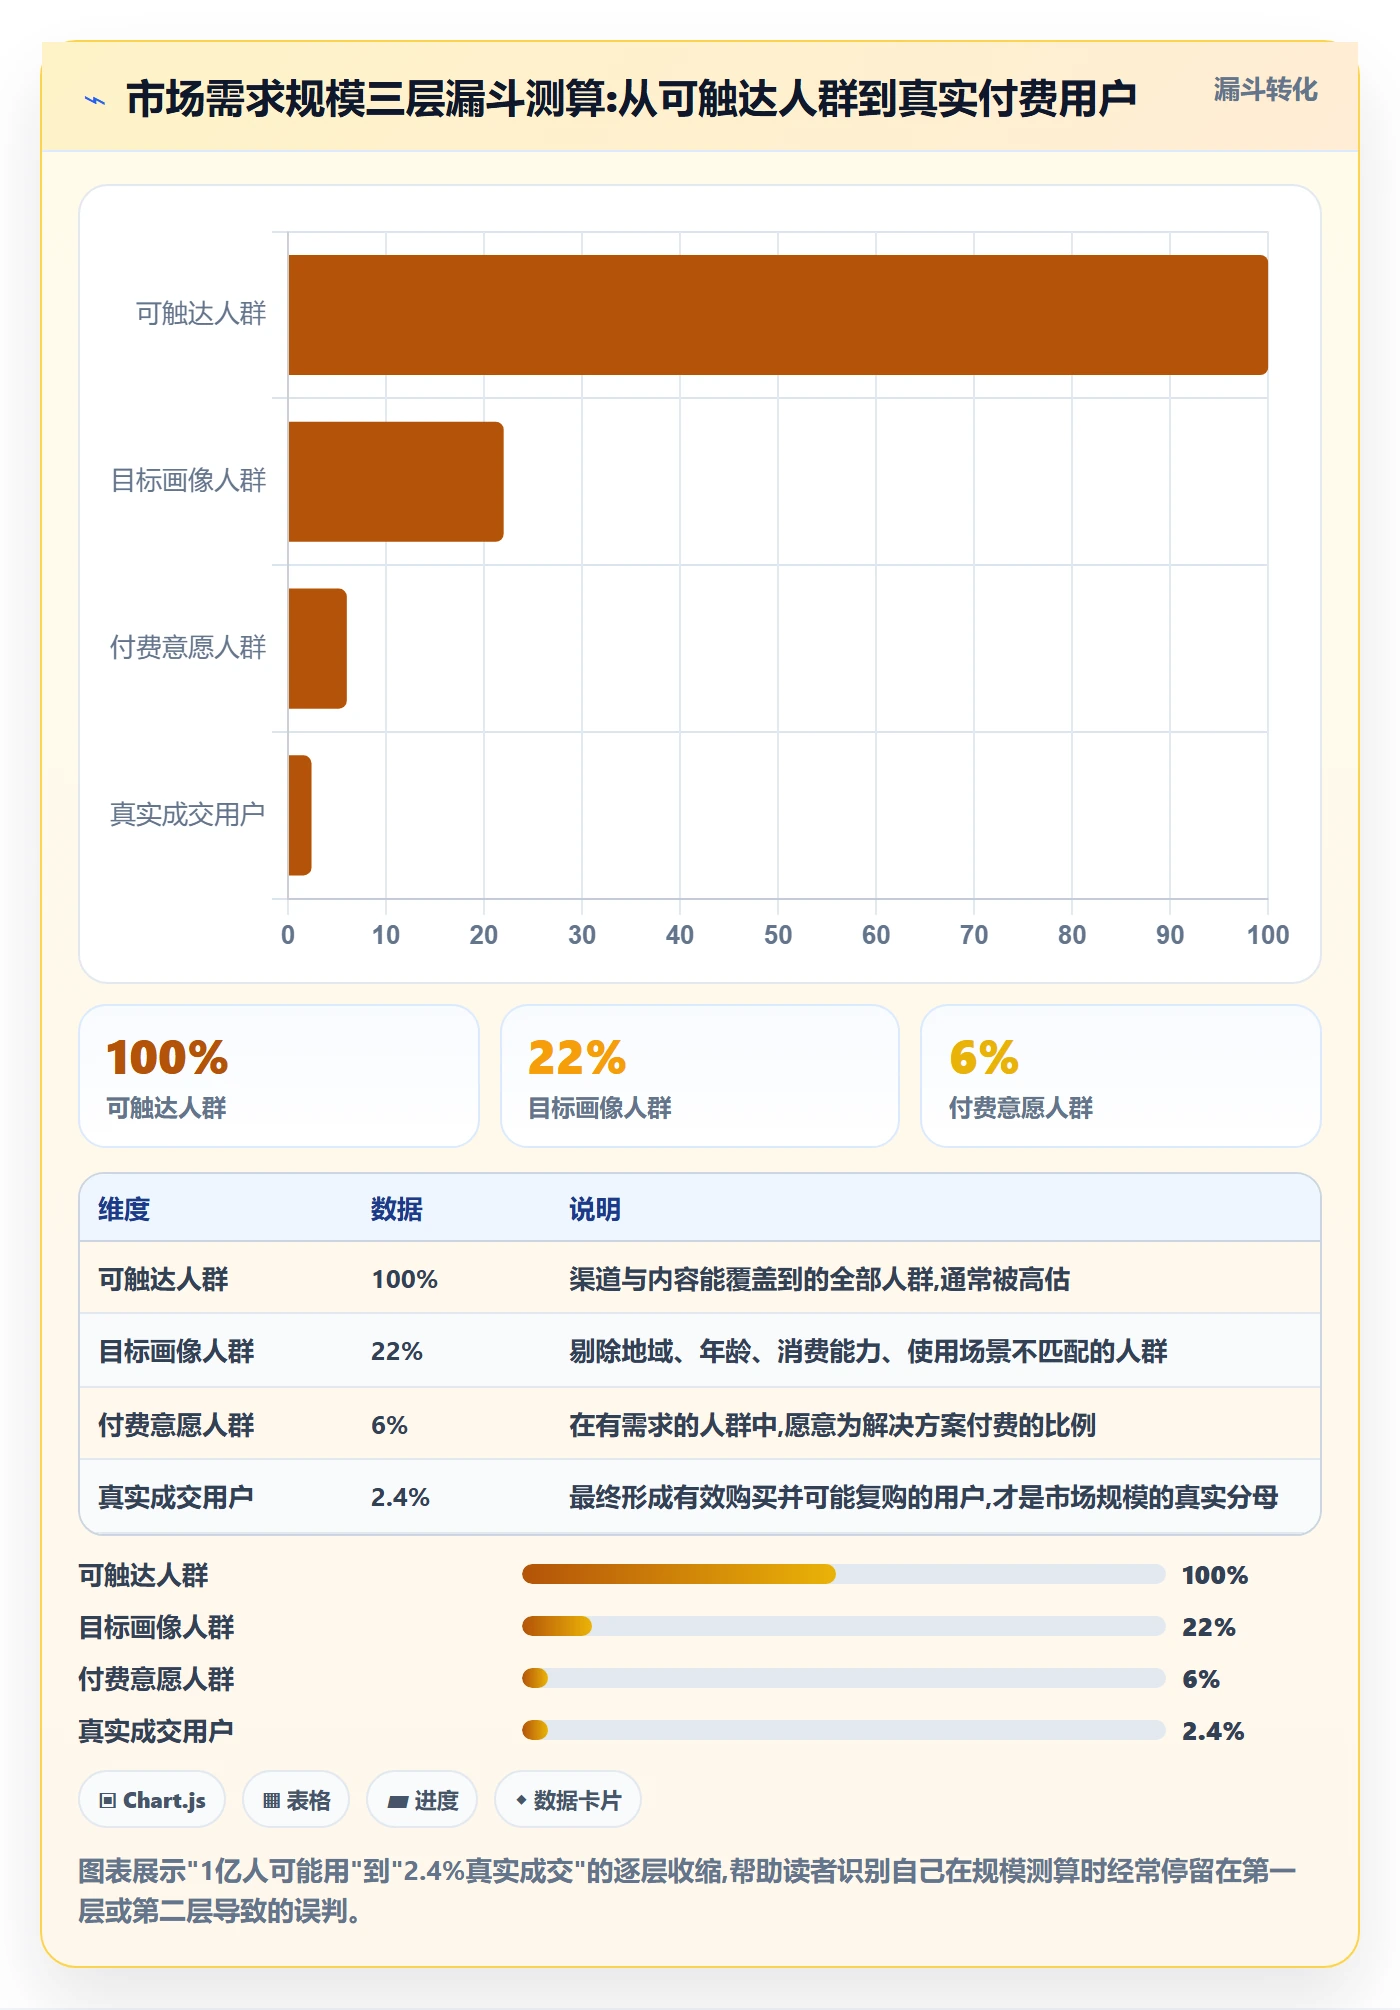Image resolution: width=1400 pixels, height=2010 pixels.
Task: Click the 目标画像人群 bar in the chart
Action: tap(396, 482)
